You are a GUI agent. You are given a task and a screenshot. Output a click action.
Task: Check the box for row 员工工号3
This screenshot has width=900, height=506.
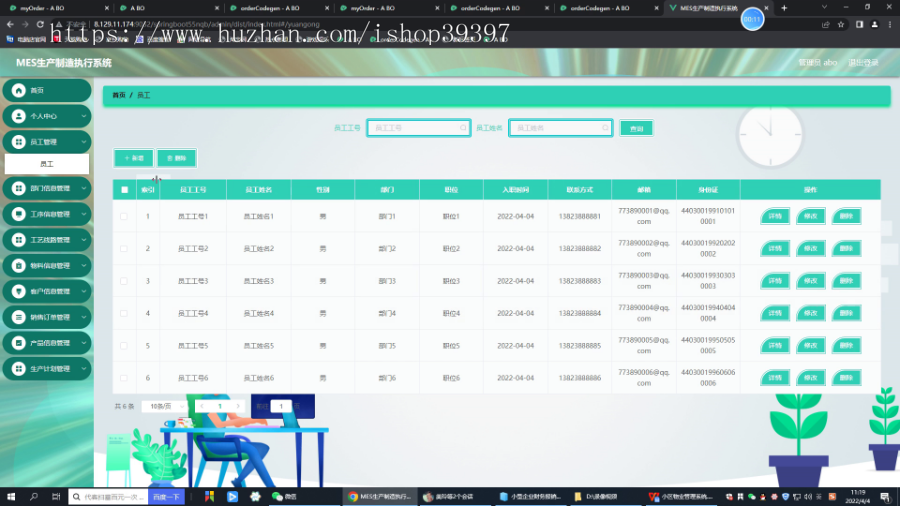point(124,281)
